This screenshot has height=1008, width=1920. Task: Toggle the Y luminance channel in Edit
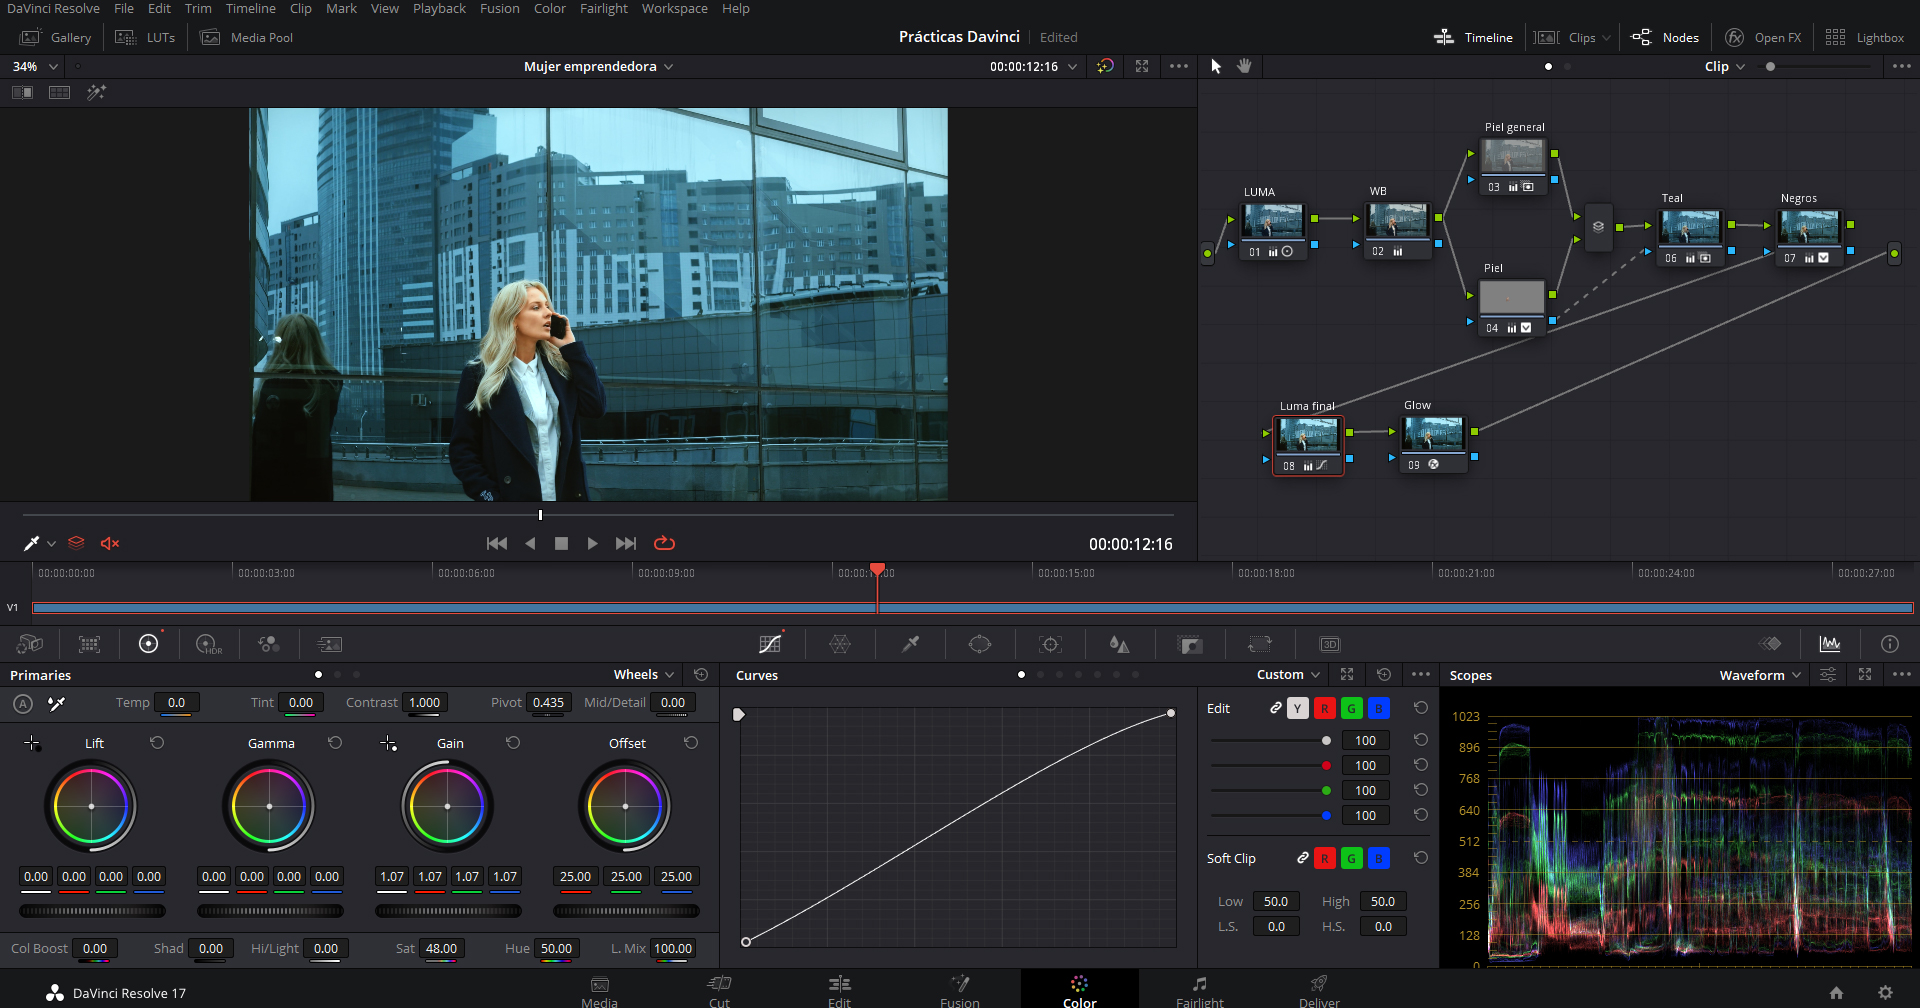[1297, 708]
